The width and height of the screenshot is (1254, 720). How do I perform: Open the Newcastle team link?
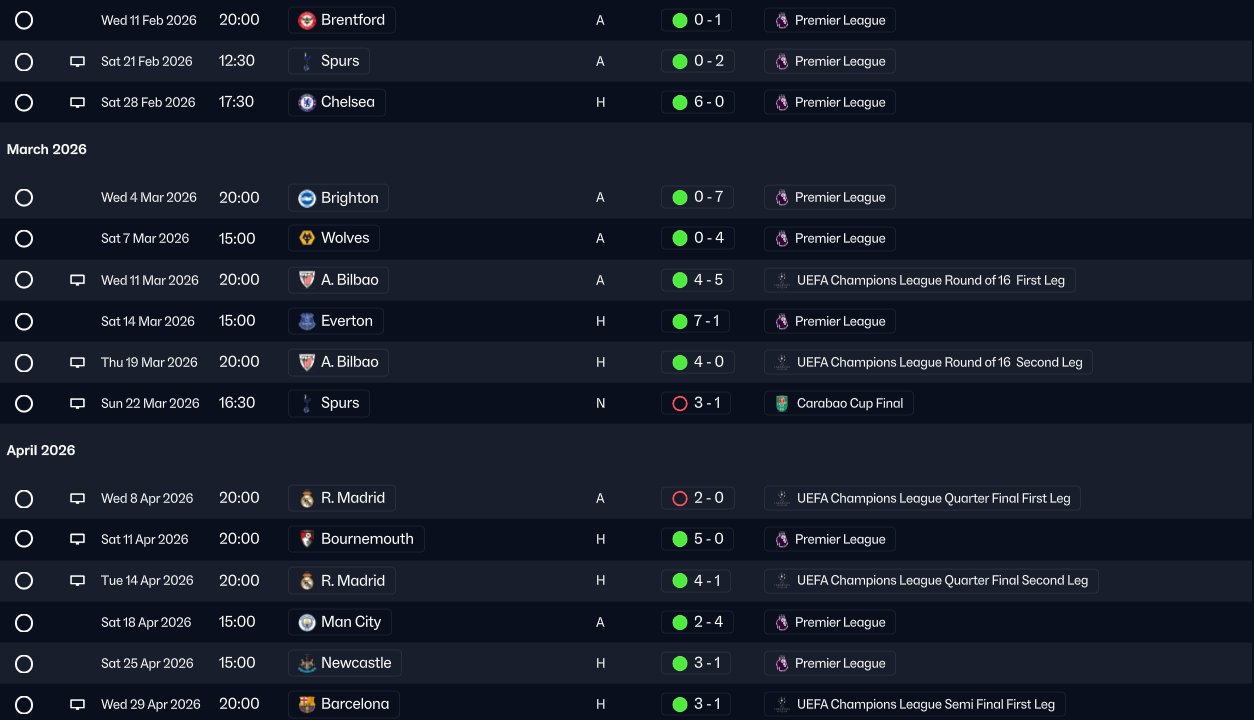point(355,663)
